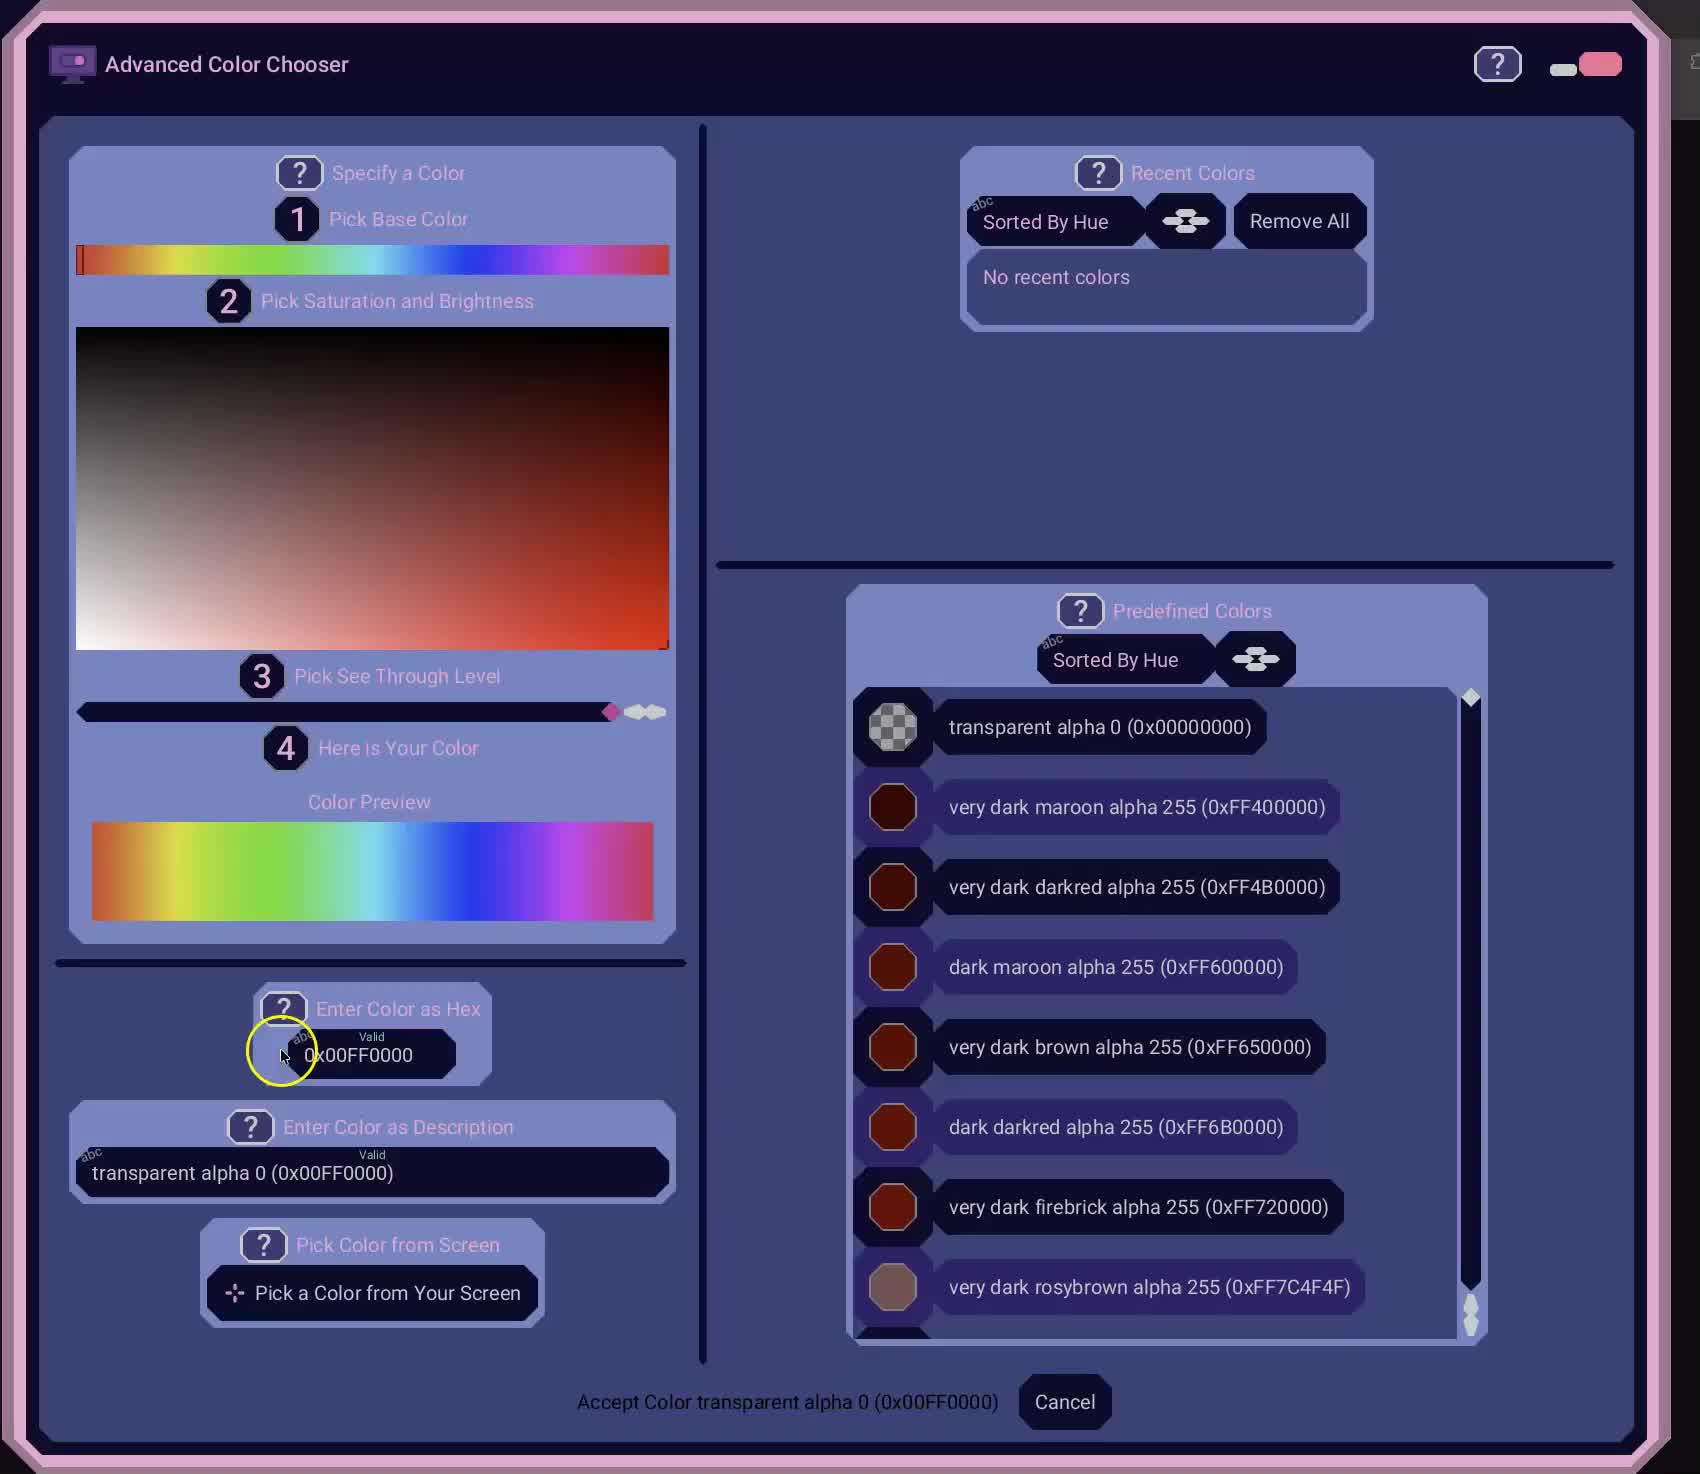Select the very dark firebrick swatch
This screenshot has height=1474, width=1700.
pos(893,1207)
